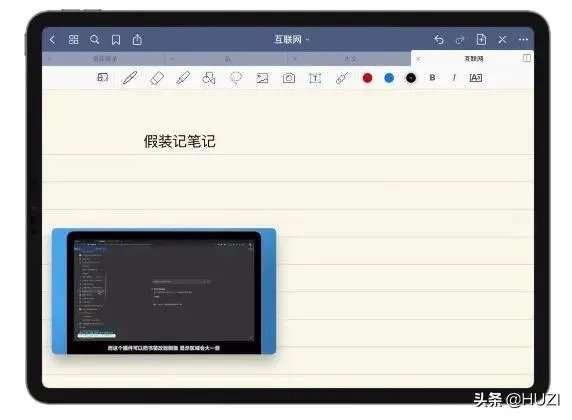Click the 假装记笔记 text on the page
This screenshot has height=420, width=572.
tap(179, 141)
